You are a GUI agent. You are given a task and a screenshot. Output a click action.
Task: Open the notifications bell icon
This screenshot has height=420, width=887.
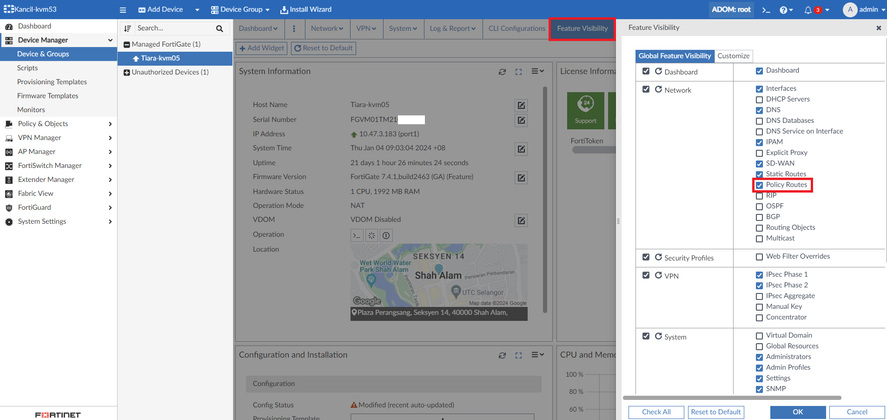coord(808,10)
